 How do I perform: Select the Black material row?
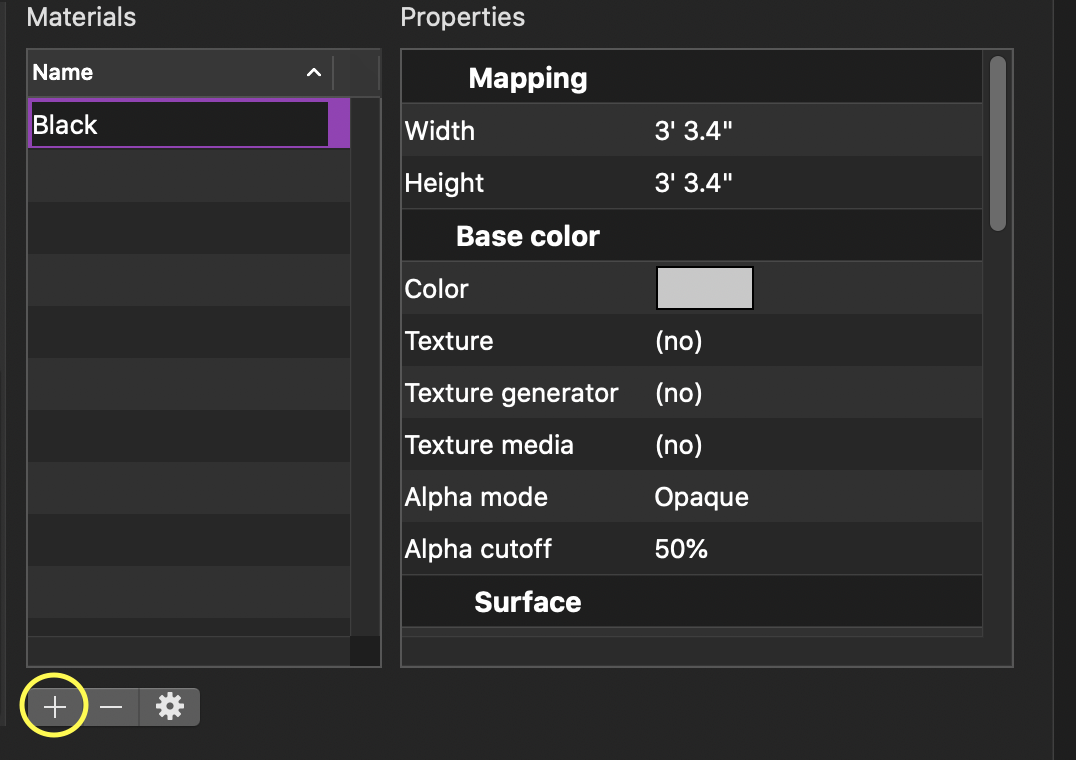[189, 124]
